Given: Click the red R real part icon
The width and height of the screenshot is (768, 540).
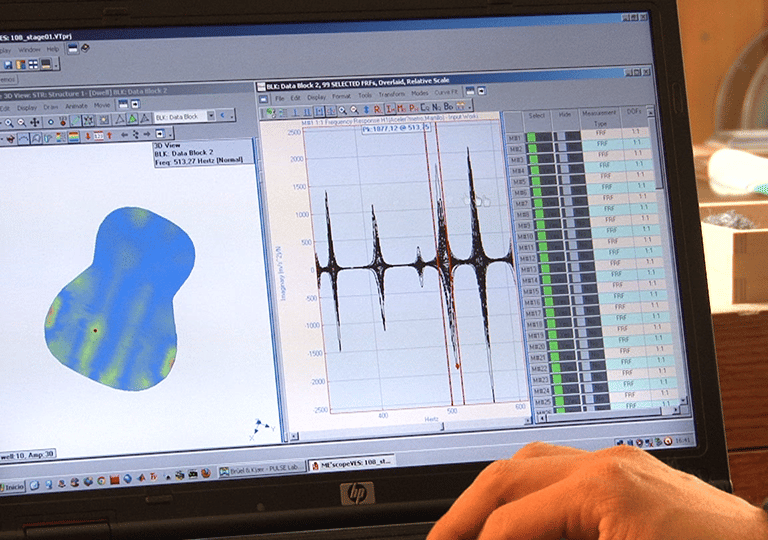Looking at the screenshot, I should (377, 109).
